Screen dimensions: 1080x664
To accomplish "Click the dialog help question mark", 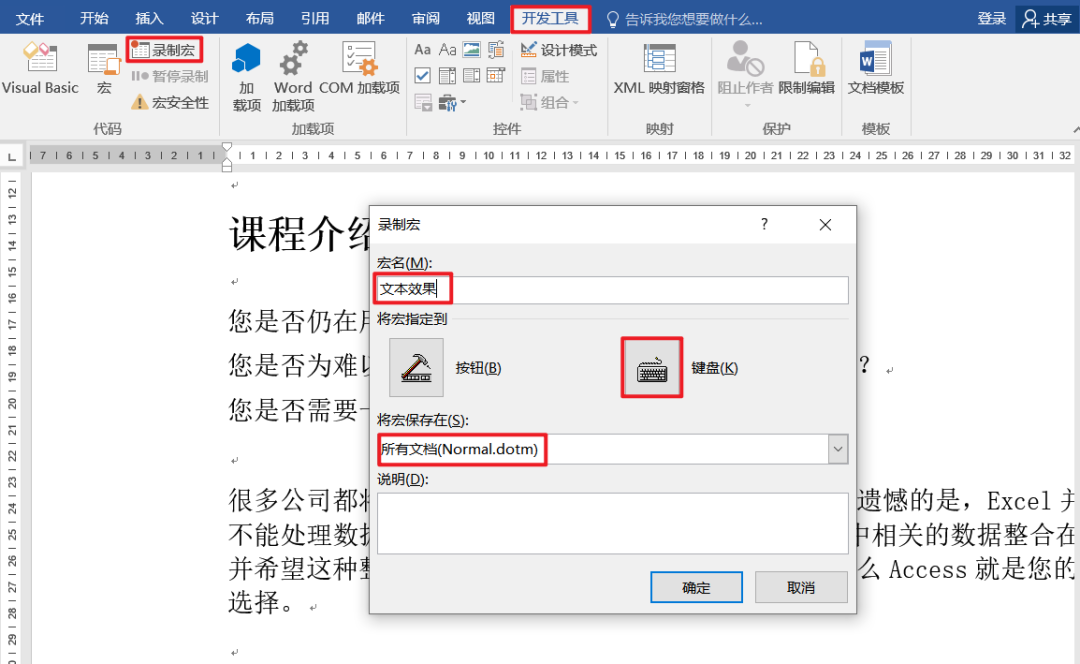I will [x=765, y=224].
